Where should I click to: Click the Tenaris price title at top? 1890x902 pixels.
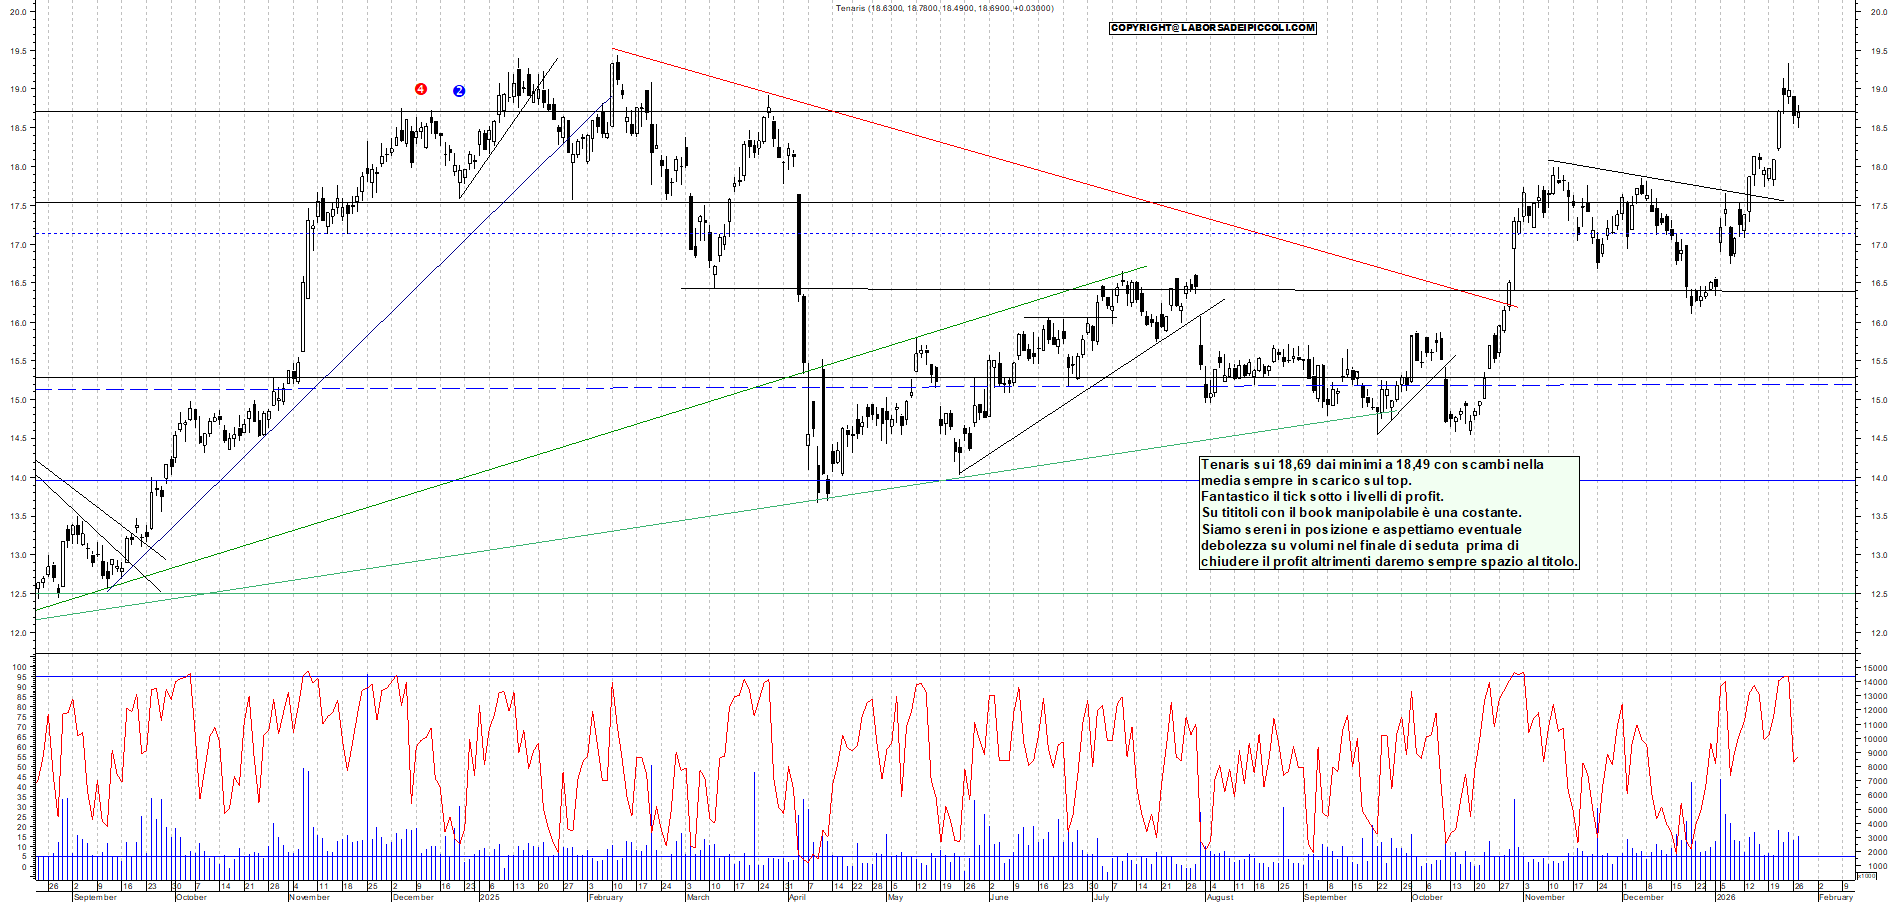(x=944, y=8)
